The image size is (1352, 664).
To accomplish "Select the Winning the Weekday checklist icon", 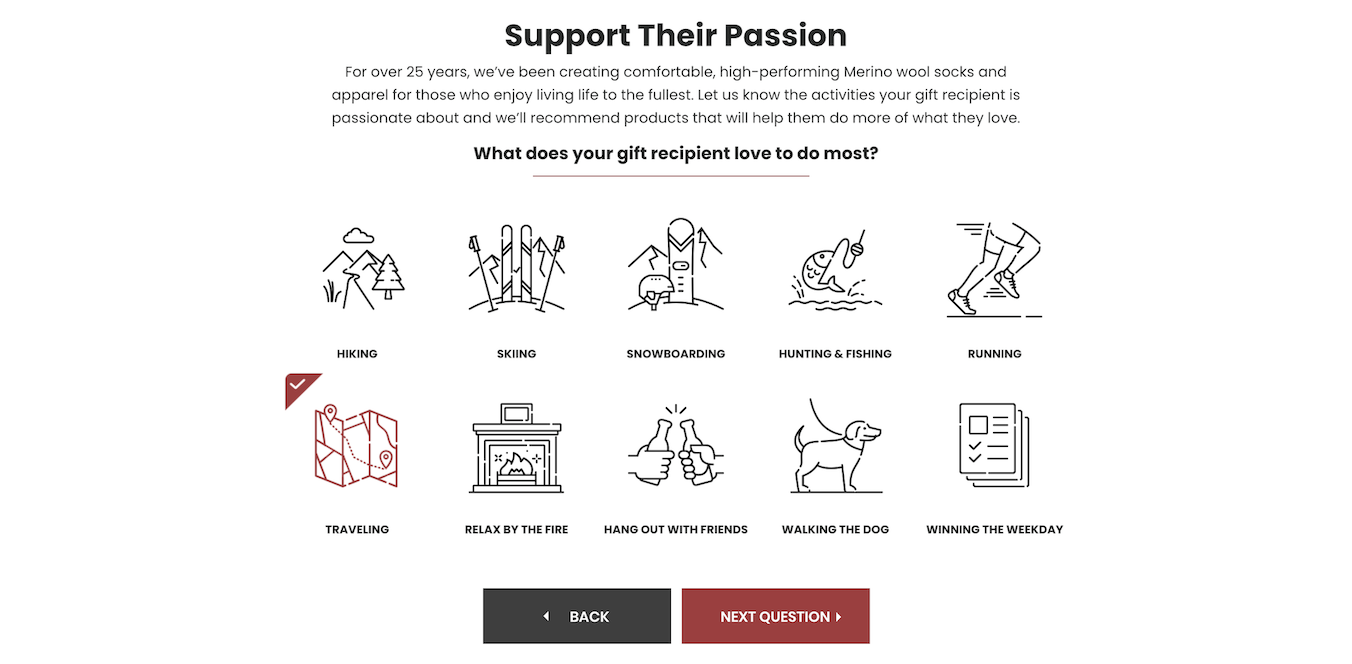I will pyautogui.click(x=994, y=446).
